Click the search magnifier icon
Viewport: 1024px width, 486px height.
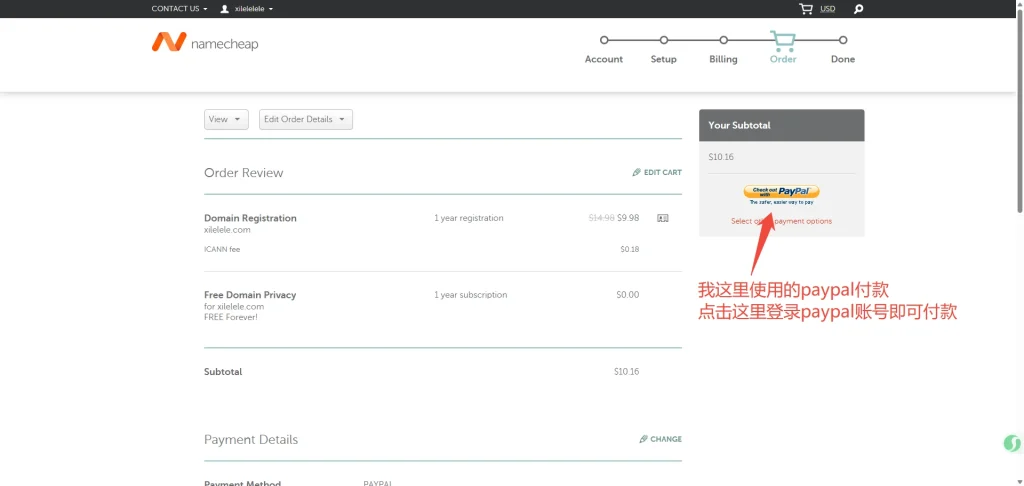coord(859,9)
